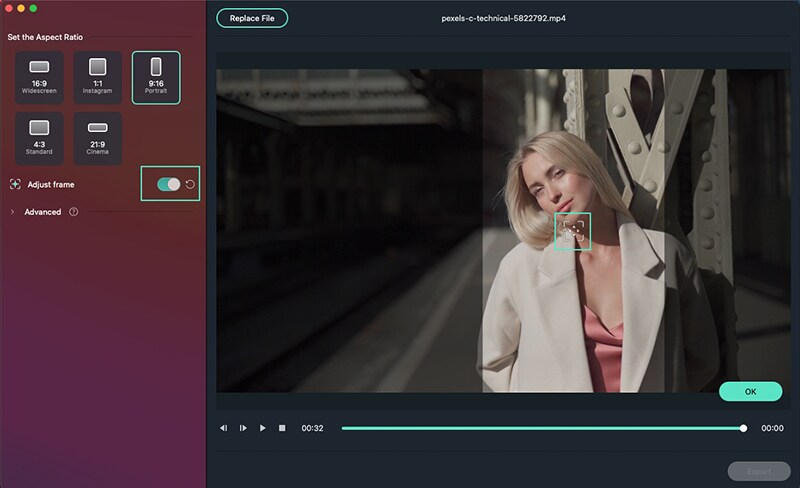
Task: Click the Replace File button
Action: 252,18
